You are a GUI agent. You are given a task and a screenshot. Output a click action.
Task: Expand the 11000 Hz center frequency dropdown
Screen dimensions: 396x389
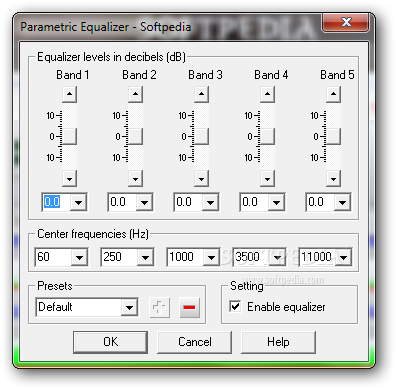click(x=343, y=257)
